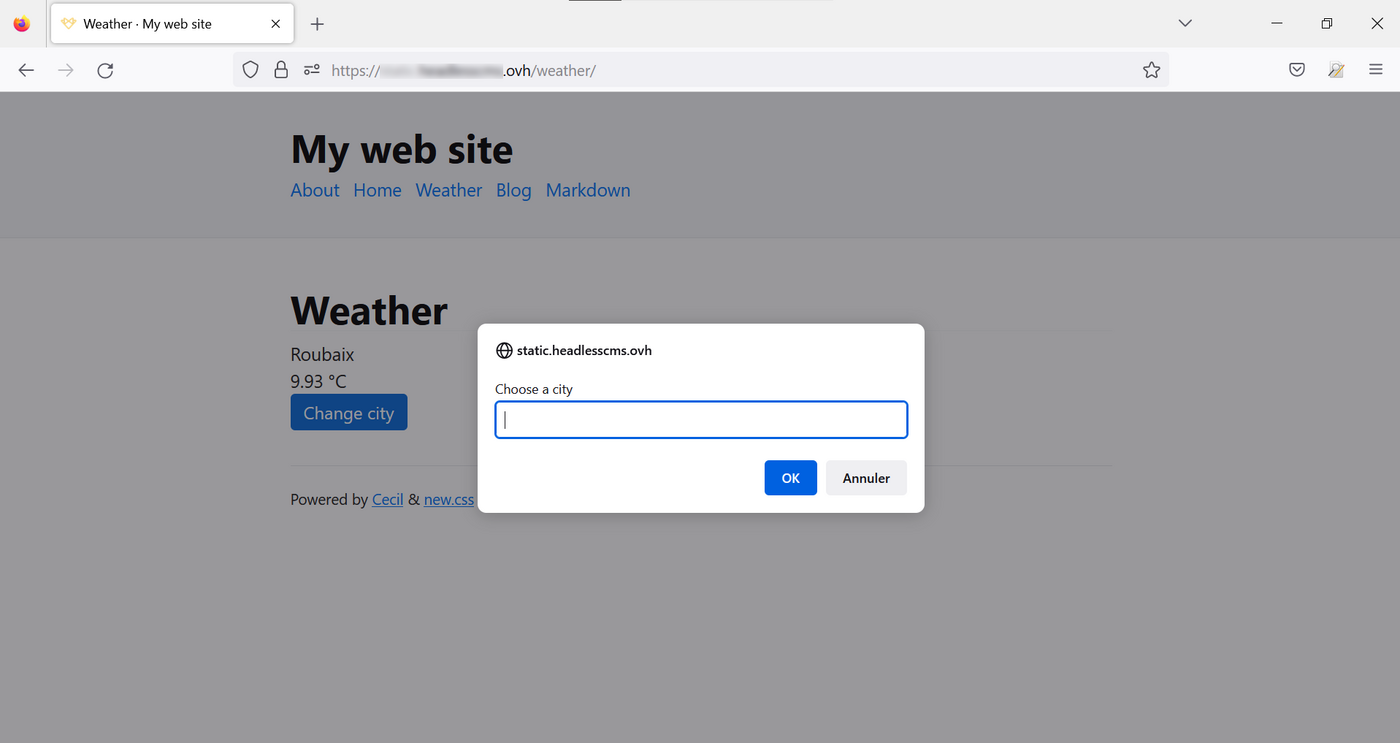Viewport: 1400px width, 743px height.
Task: Click the Change city button
Action: pos(348,413)
